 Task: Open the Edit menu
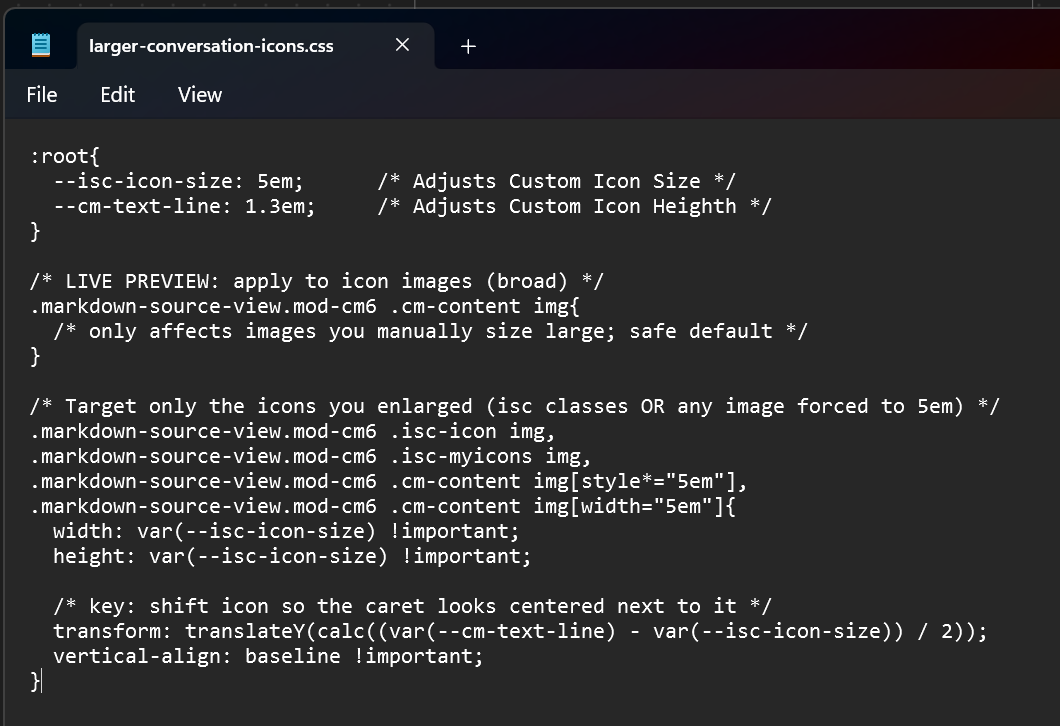(117, 94)
